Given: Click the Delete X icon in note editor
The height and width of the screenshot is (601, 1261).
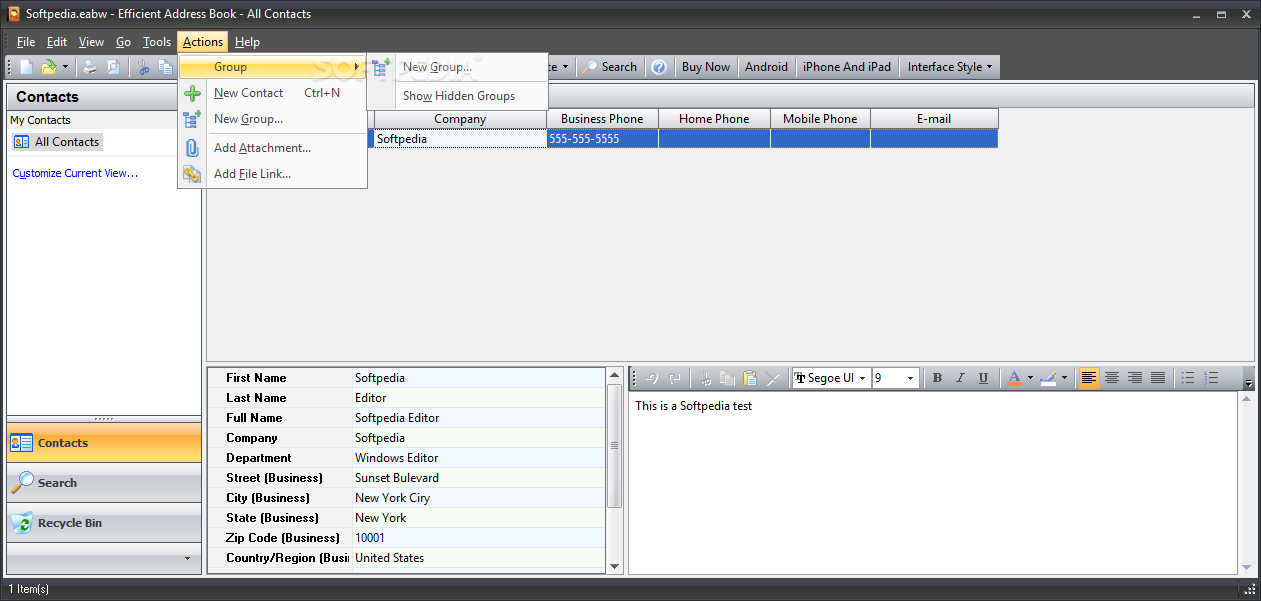Looking at the screenshot, I should coord(773,378).
